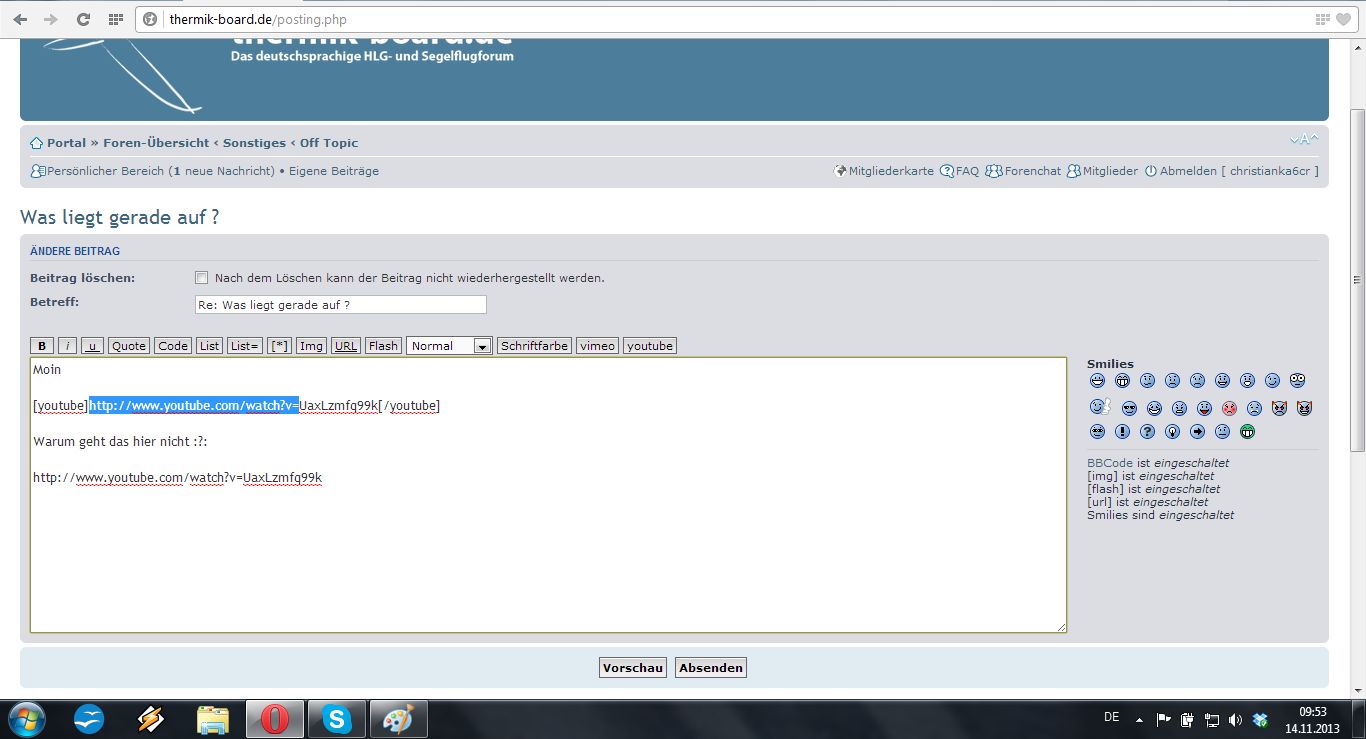
Task: Open Skype from the taskbar
Action: click(336, 718)
